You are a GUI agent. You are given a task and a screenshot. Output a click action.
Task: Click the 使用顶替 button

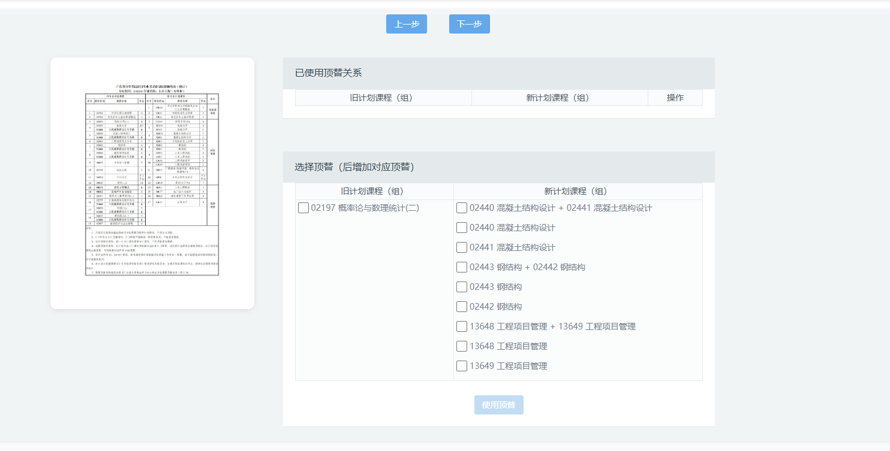(x=498, y=405)
